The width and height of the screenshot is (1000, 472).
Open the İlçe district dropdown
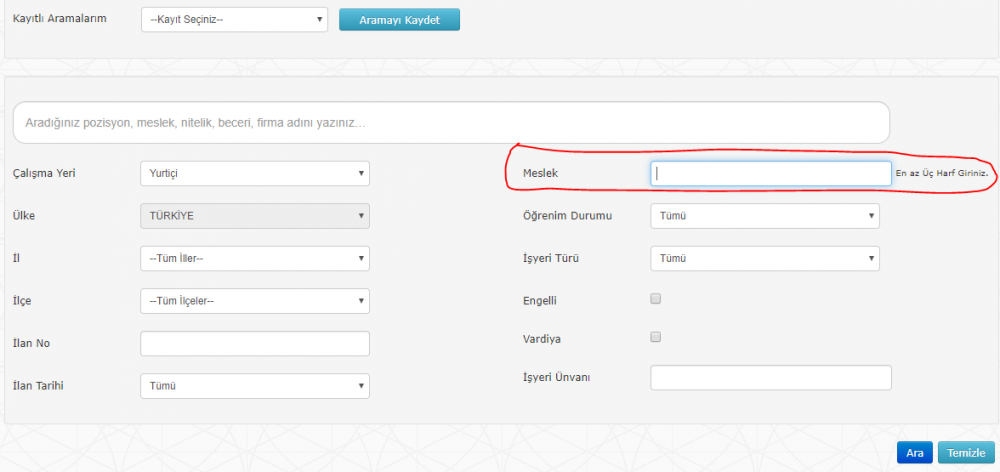255,301
